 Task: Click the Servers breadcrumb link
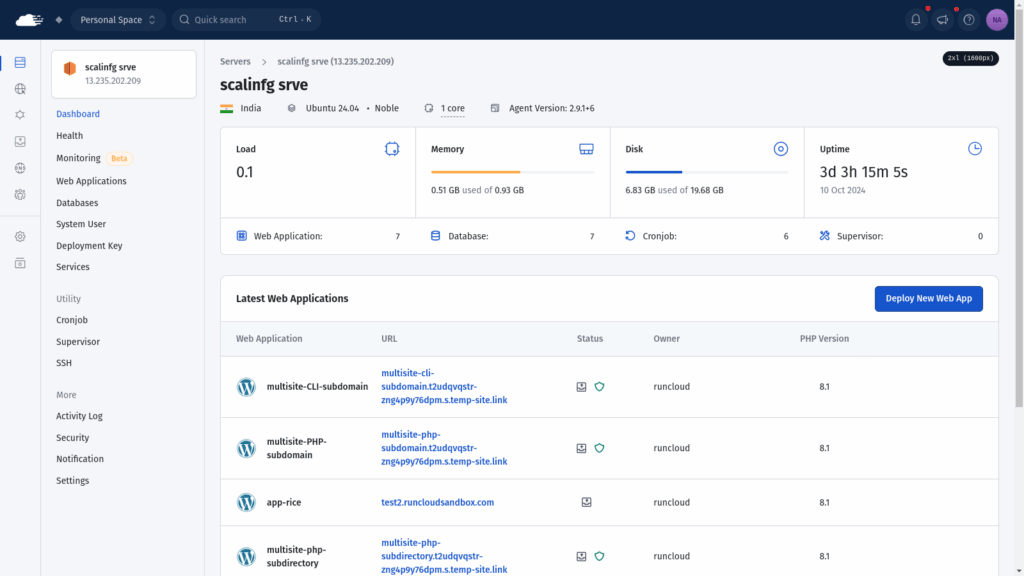[235, 61]
